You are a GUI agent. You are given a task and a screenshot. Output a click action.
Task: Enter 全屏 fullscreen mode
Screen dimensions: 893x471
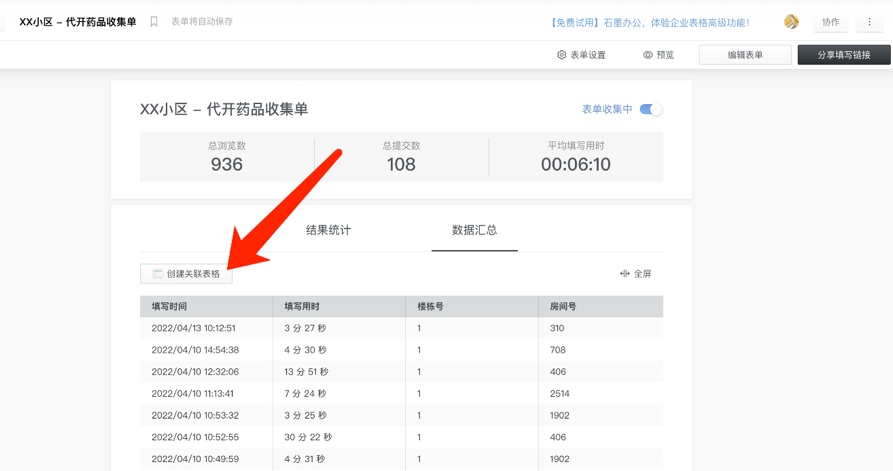point(635,273)
